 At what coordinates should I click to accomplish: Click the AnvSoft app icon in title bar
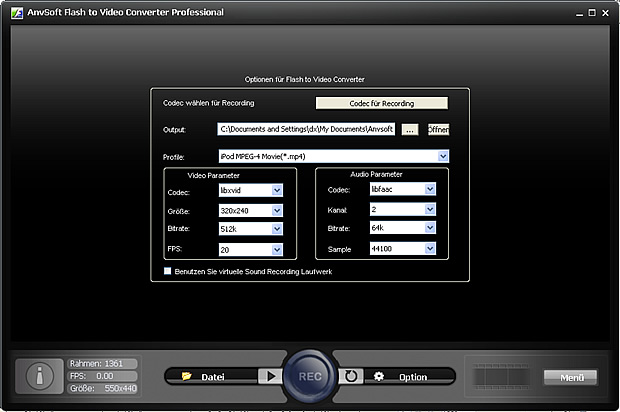click(x=17, y=13)
